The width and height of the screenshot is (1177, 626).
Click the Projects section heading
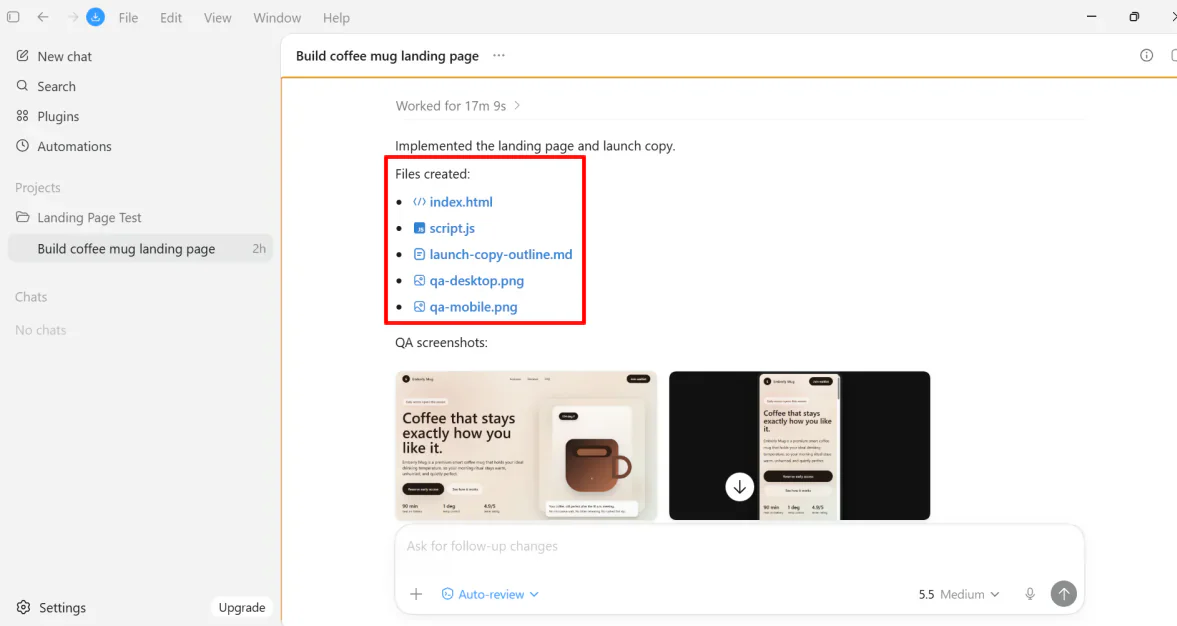pos(38,188)
